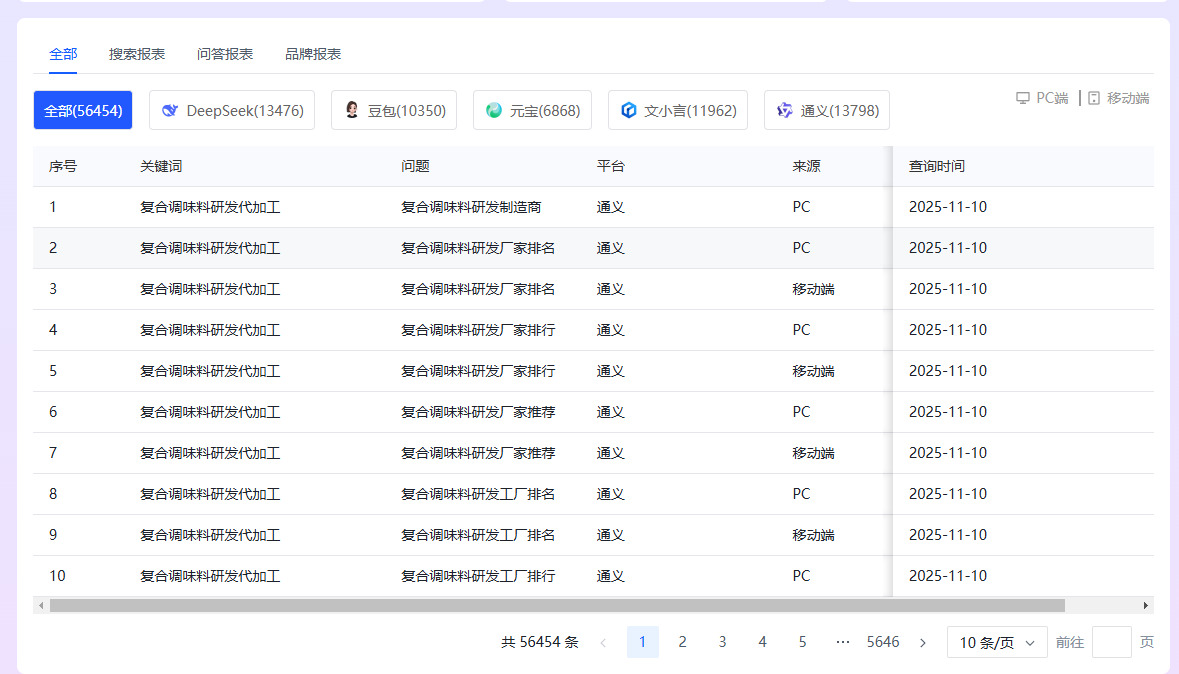Click the 前往 page number input box

pyautogui.click(x=1111, y=642)
